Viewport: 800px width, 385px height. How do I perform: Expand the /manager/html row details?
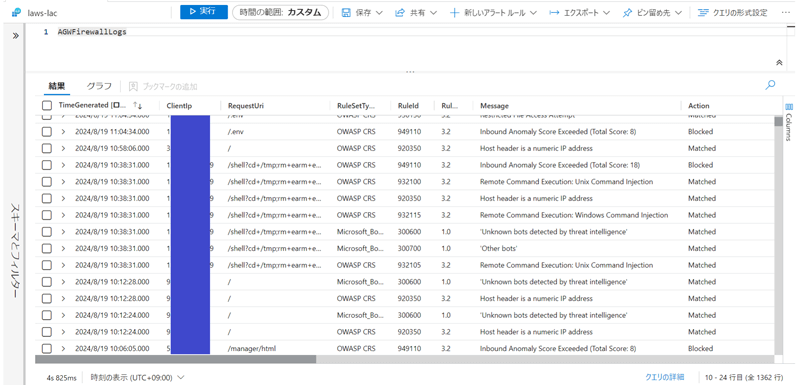63,349
